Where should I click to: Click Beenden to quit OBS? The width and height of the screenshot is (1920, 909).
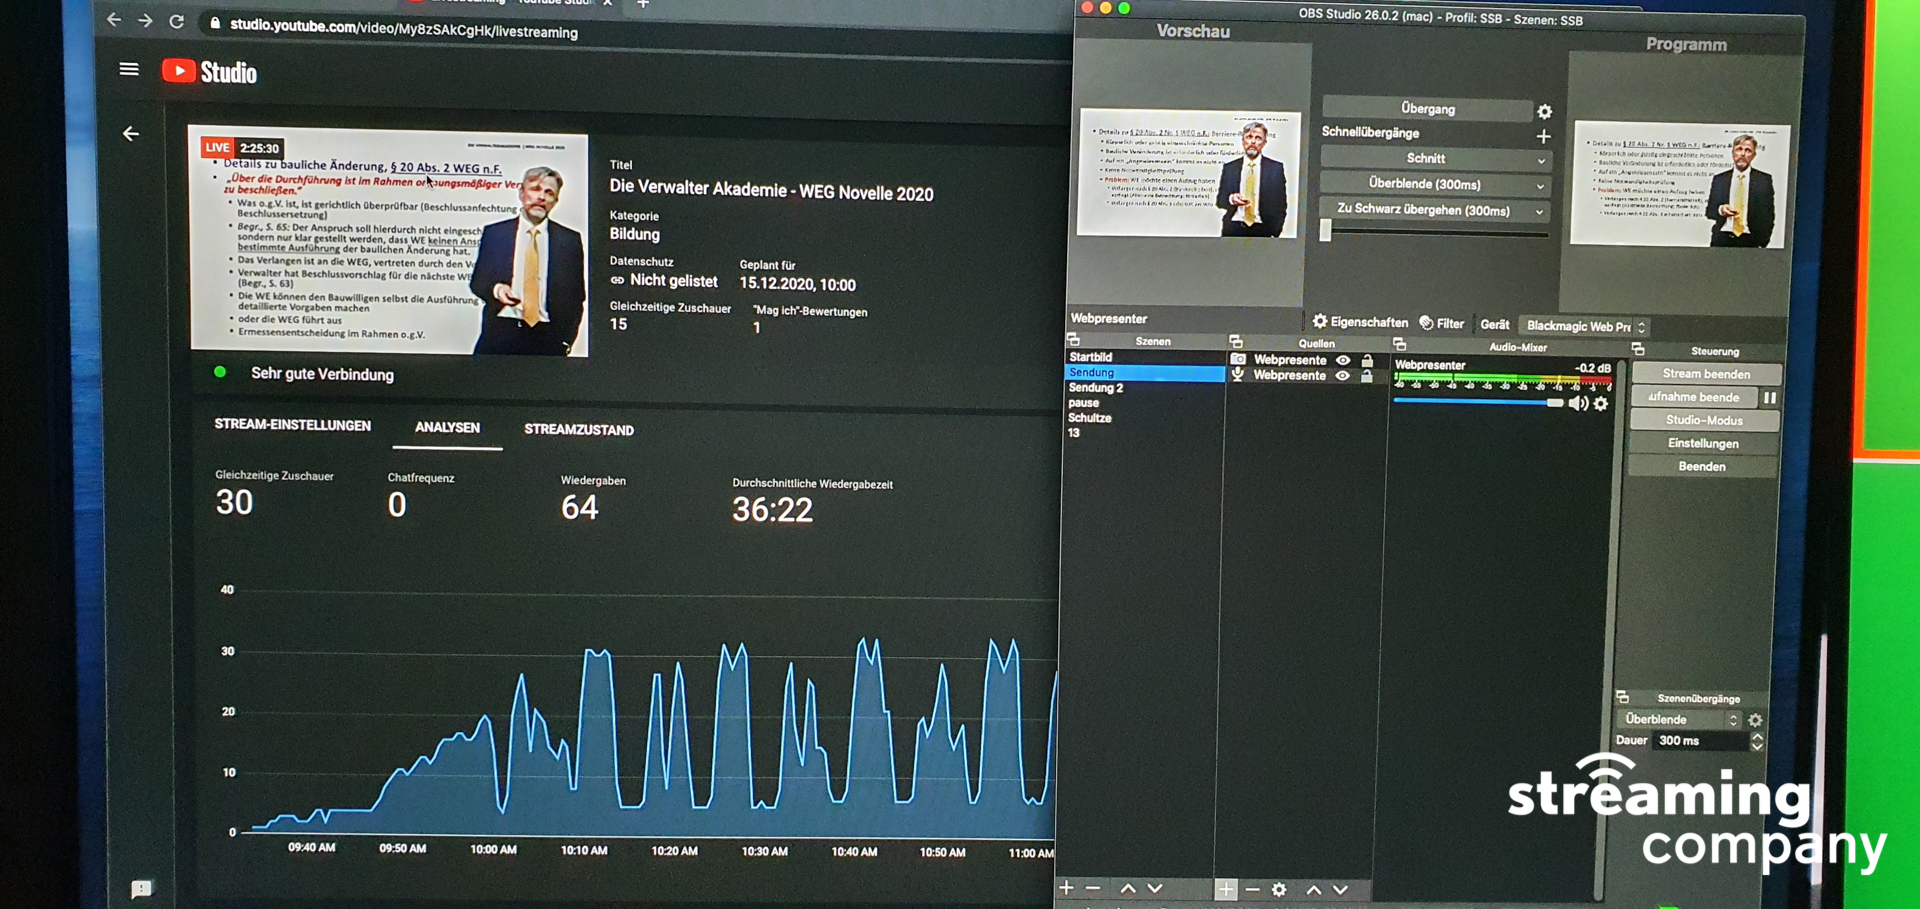1702,467
